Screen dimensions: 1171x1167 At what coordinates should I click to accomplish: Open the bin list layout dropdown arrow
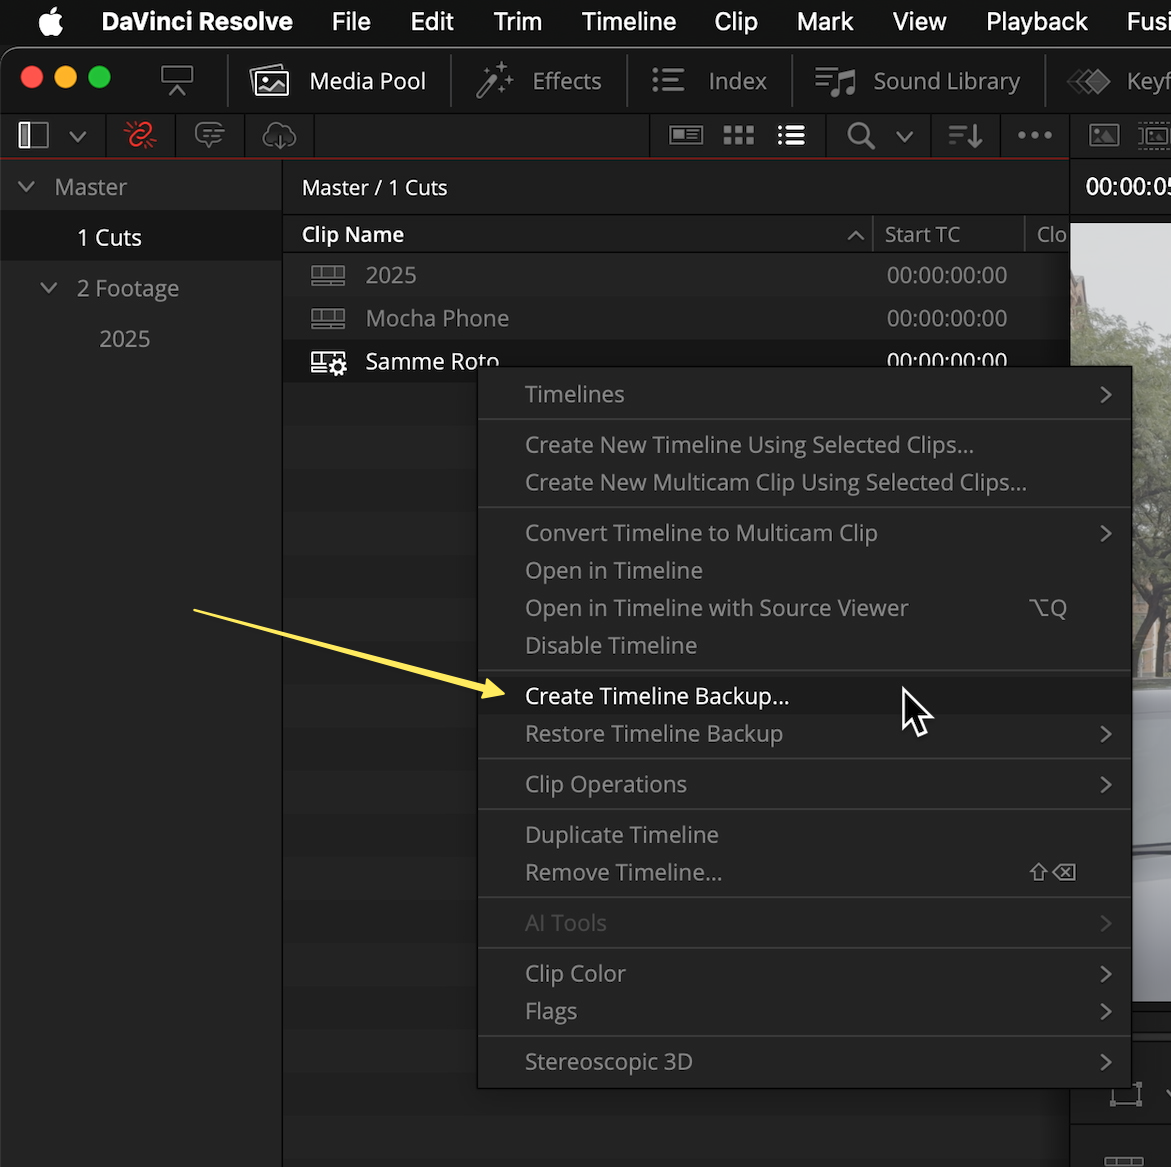[78, 136]
